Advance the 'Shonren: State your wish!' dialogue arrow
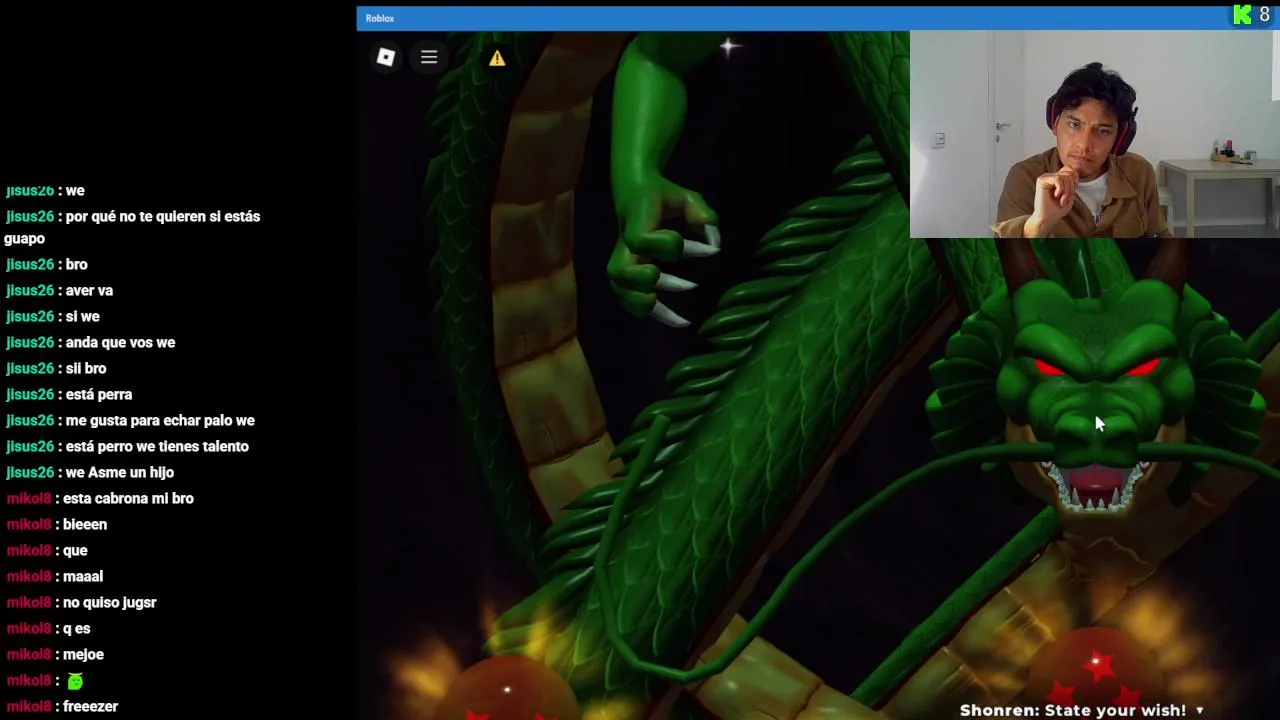 [x=1200, y=711]
